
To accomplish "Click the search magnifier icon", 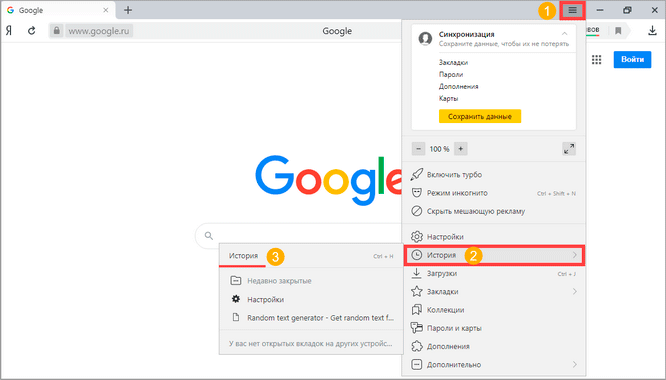I will click(208, 236).
